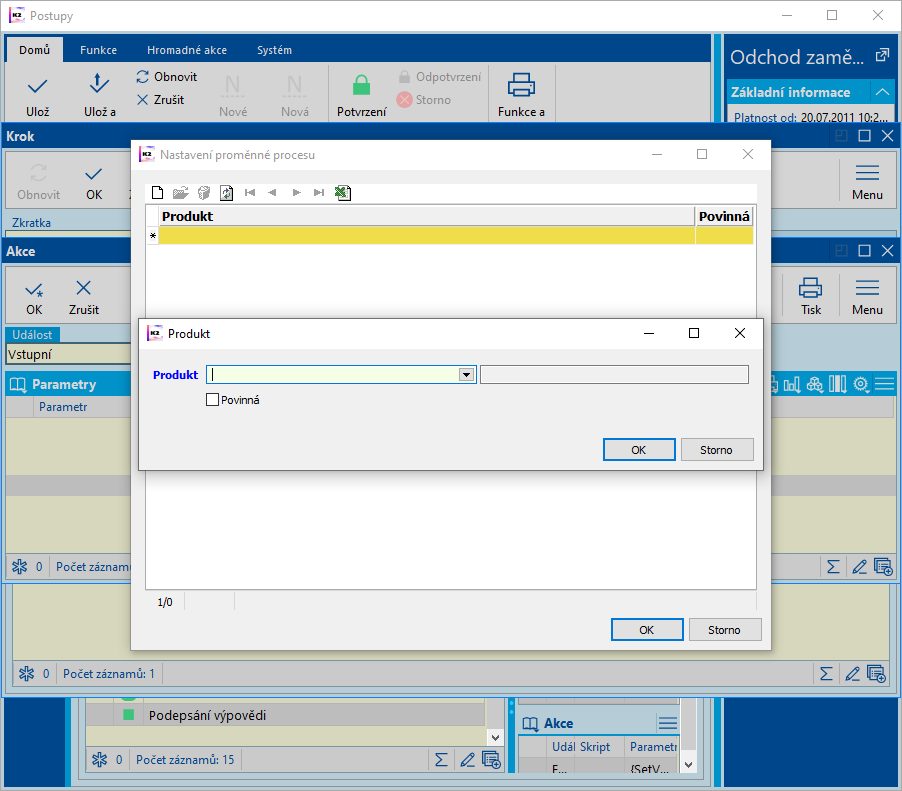902x791 pixels.
Task: Click pop-out icon next to Odchod zamě... title
Action: coord(881,56)
